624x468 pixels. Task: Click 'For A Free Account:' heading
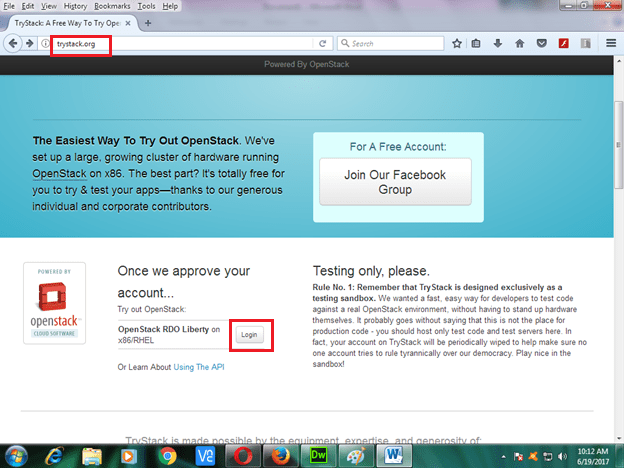[398, 147]
